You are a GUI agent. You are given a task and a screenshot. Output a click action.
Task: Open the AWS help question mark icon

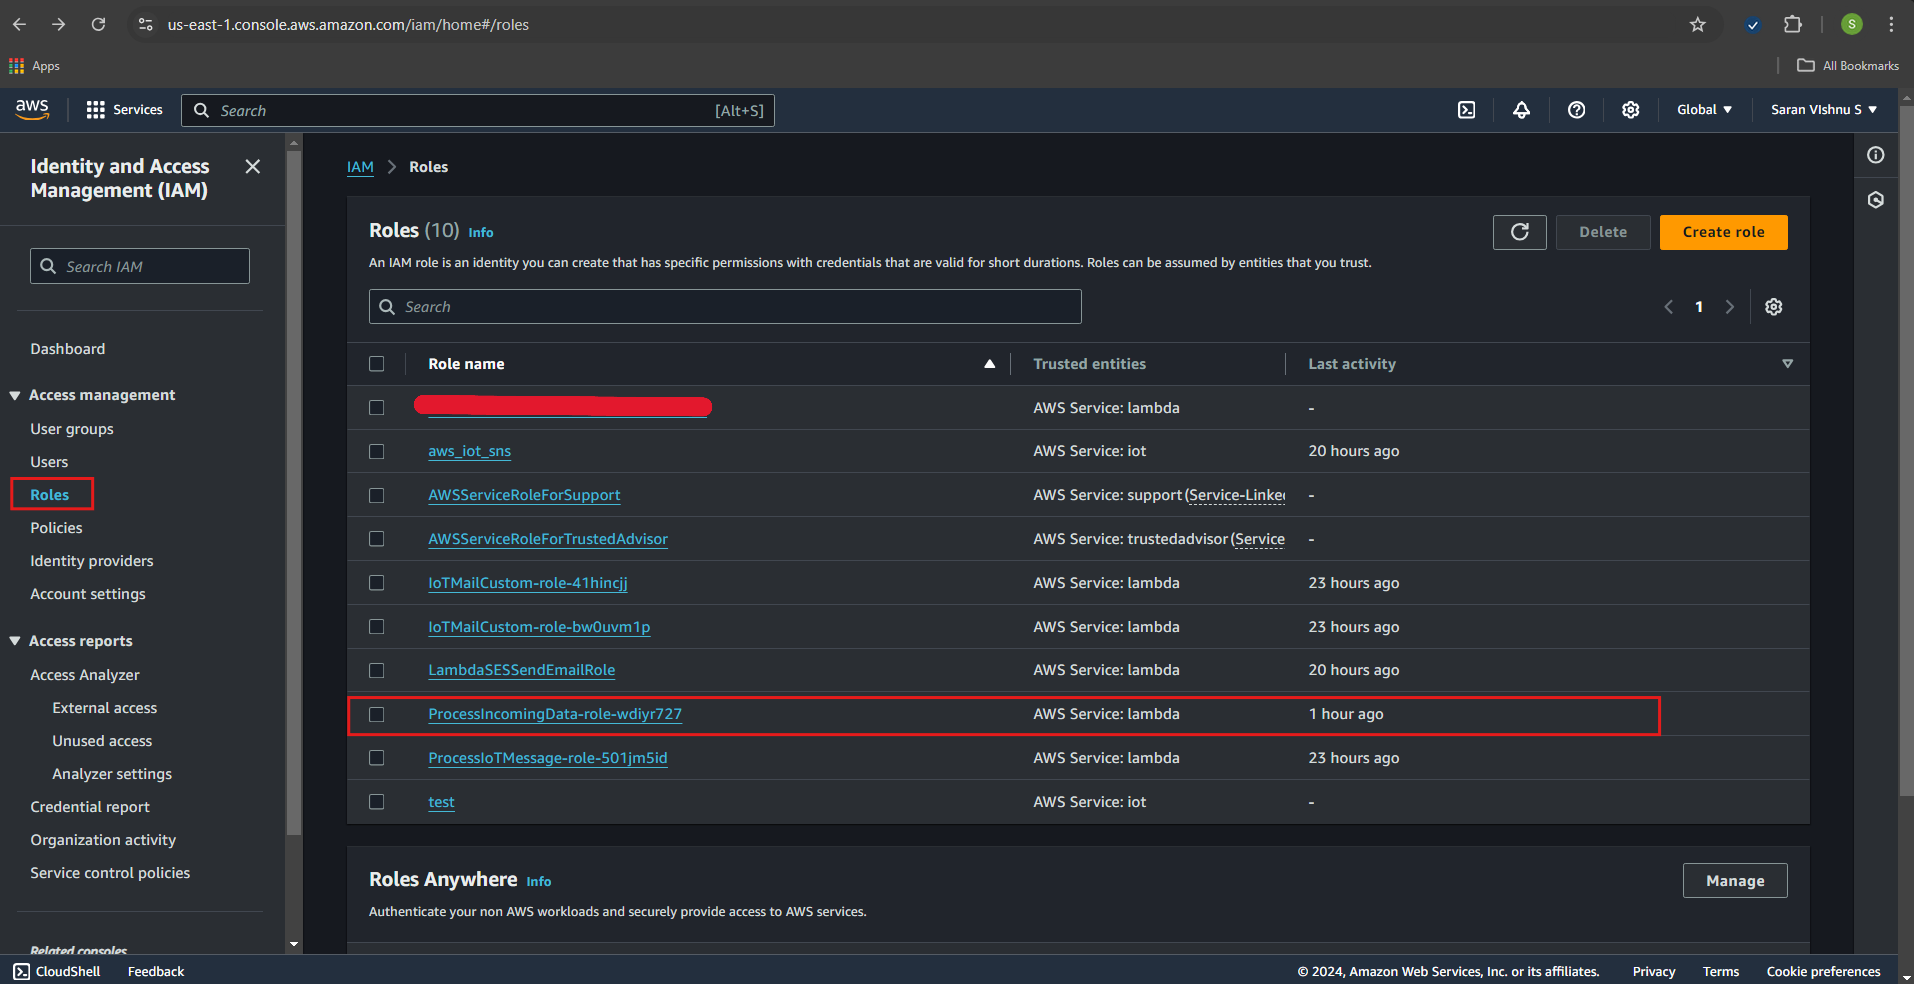coord(1576,110)
